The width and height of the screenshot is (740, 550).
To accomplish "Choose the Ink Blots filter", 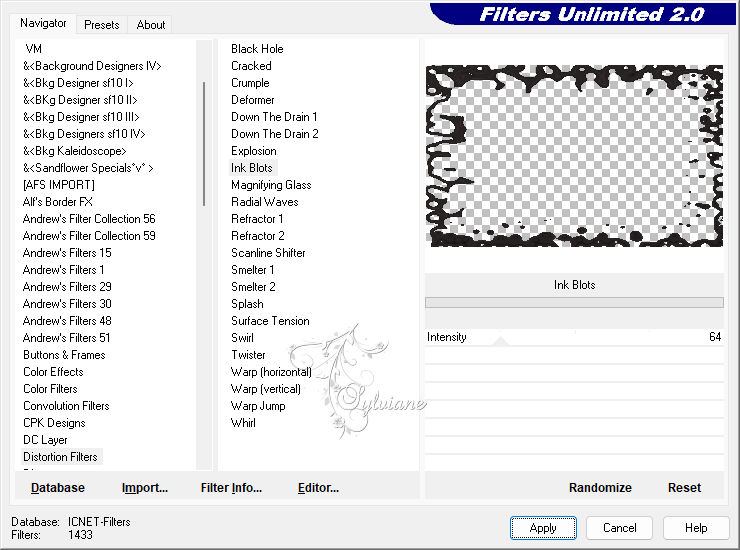I will pyautogui.click(x=252, y=168).
